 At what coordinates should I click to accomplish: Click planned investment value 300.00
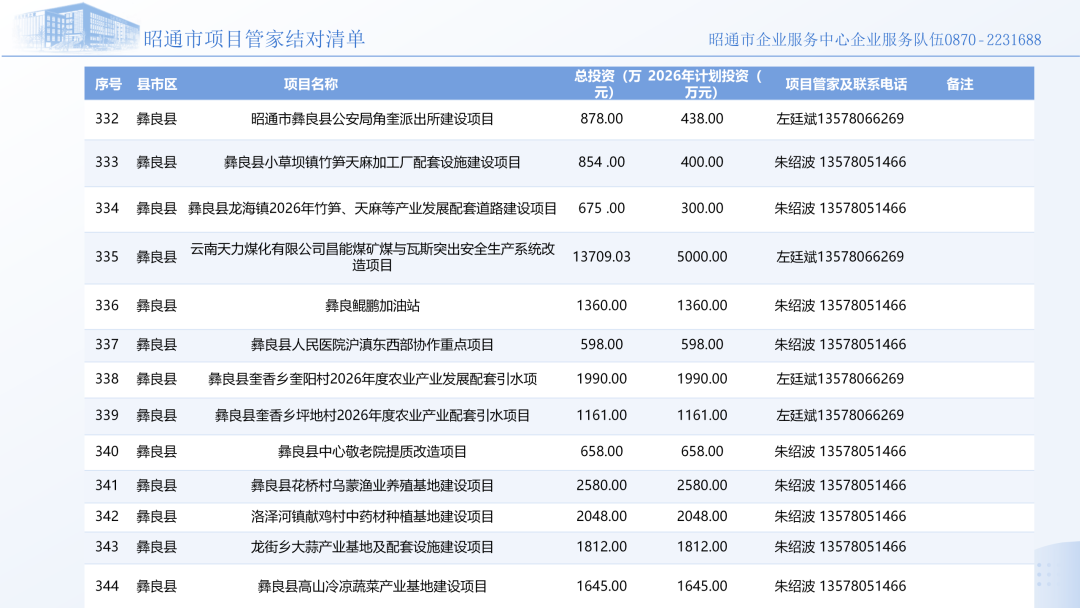point(702,208)
